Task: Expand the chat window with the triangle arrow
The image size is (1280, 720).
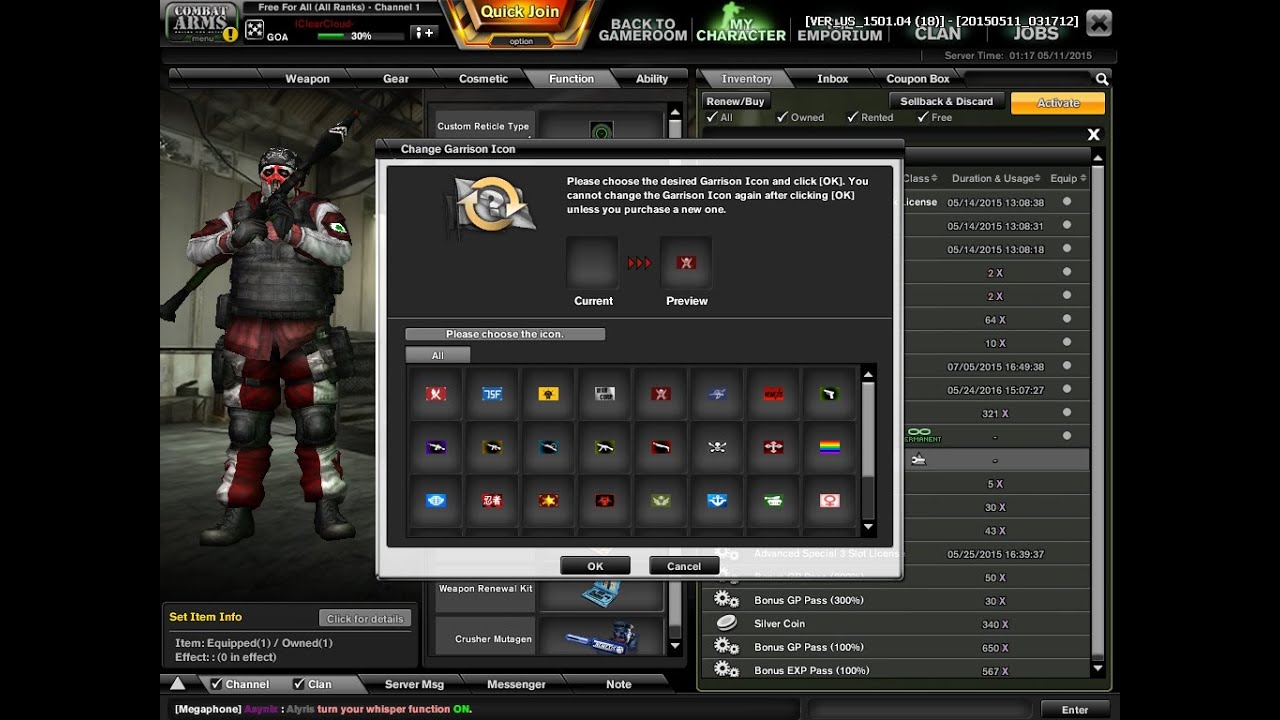Action: tap(177, 684)
